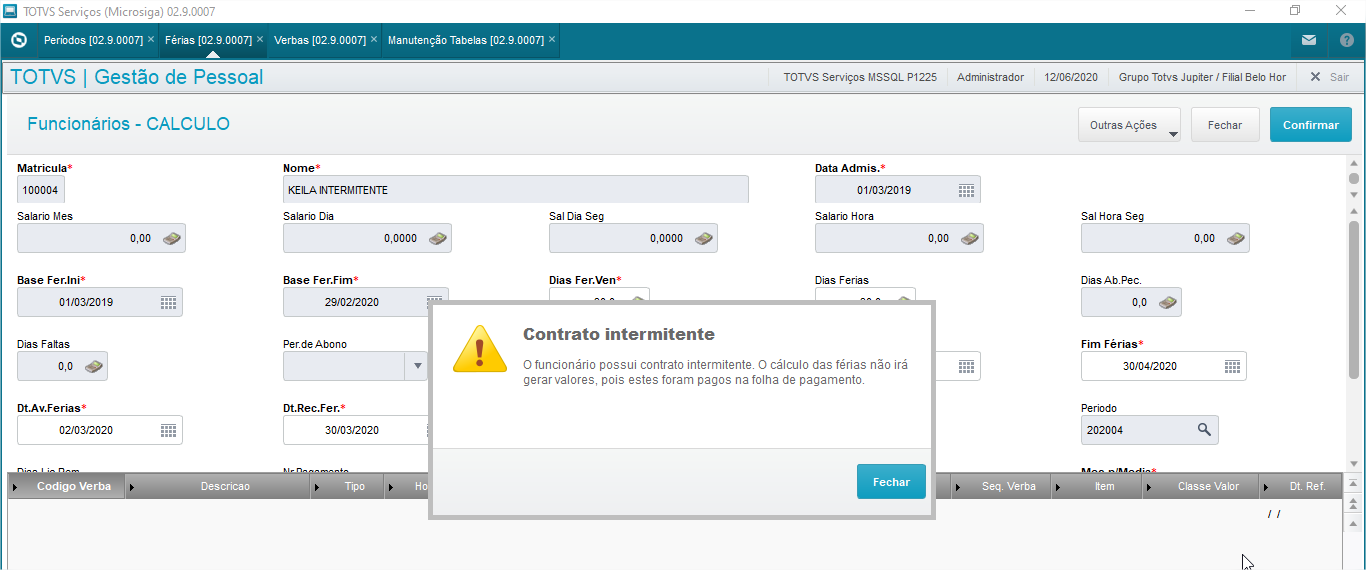Expand the Classe Valor column arrow
The width and height of the screenshot is (1366, 570).
tap(1149, 487)
